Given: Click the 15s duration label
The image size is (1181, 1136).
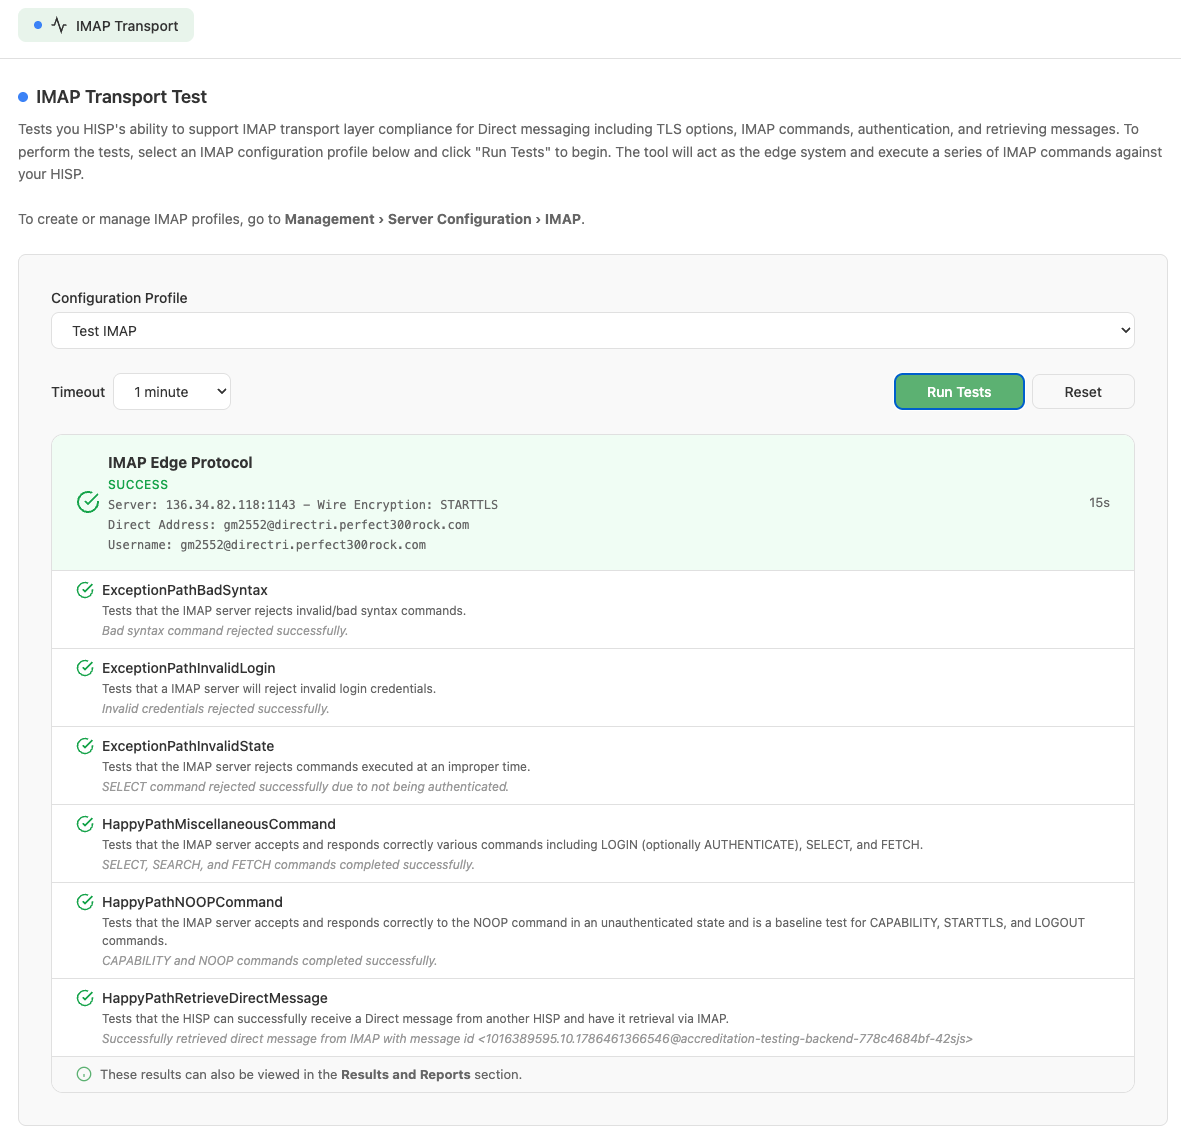Looking at the screenshot, I should click(1099, 502).
